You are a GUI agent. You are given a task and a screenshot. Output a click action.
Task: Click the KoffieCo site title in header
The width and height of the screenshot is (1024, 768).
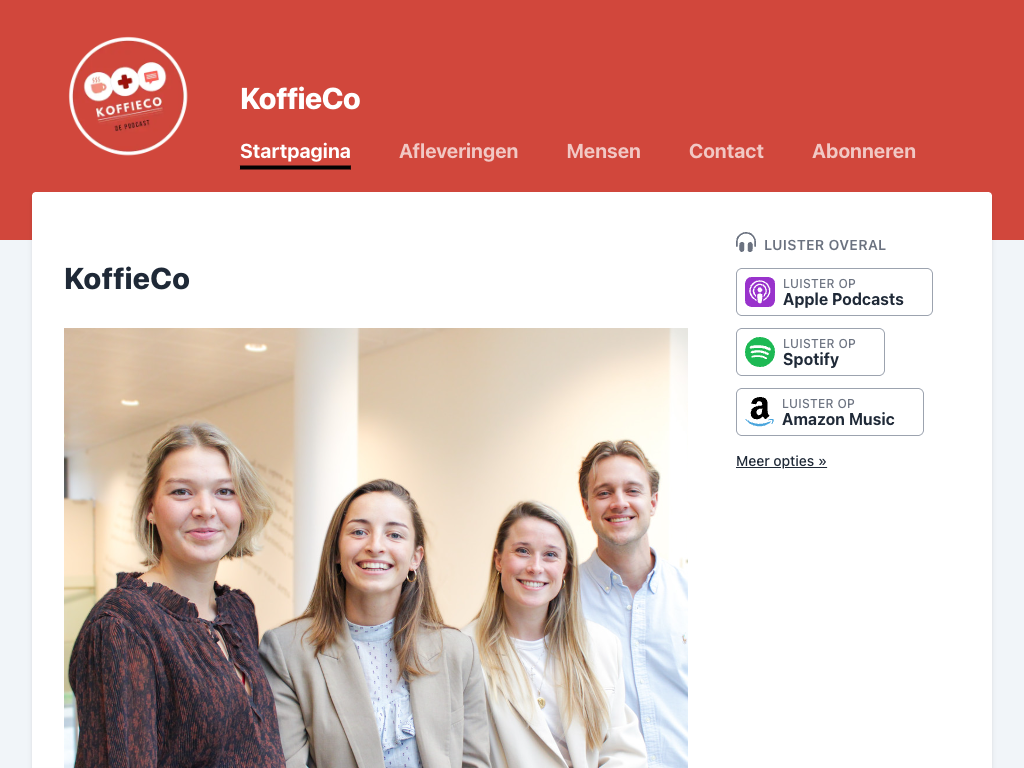[300, 99]
